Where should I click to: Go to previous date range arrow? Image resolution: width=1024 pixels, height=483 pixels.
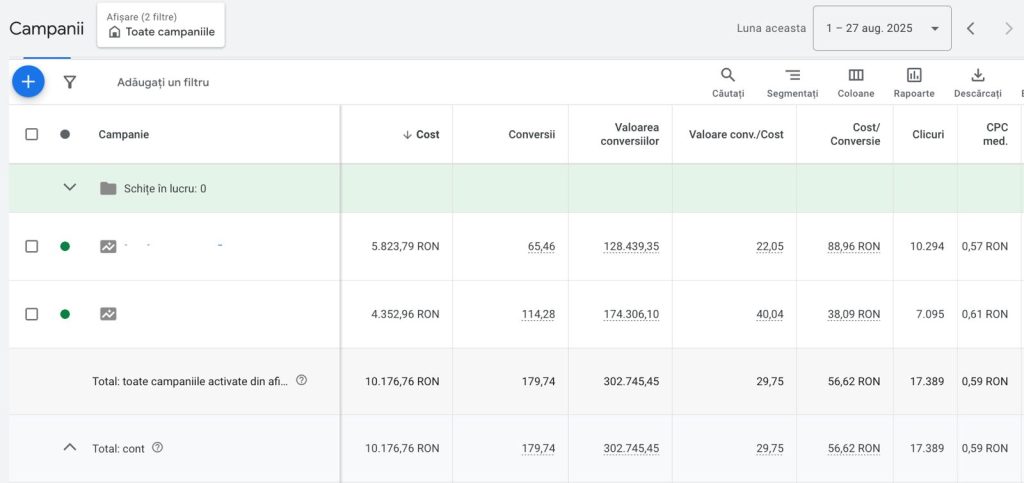pyautogui.click(x=970, y=28)
